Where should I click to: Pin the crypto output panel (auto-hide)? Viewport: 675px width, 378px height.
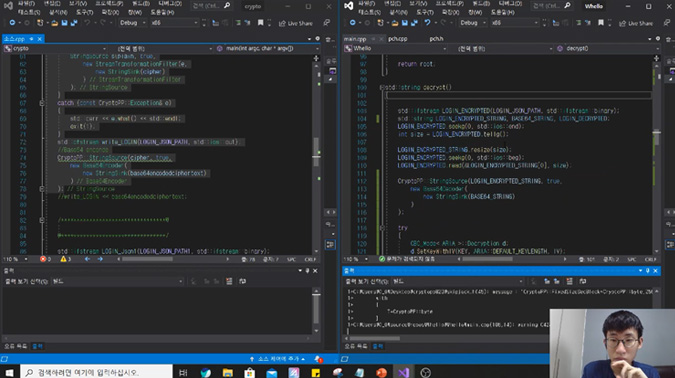click(x=307, y=271)
